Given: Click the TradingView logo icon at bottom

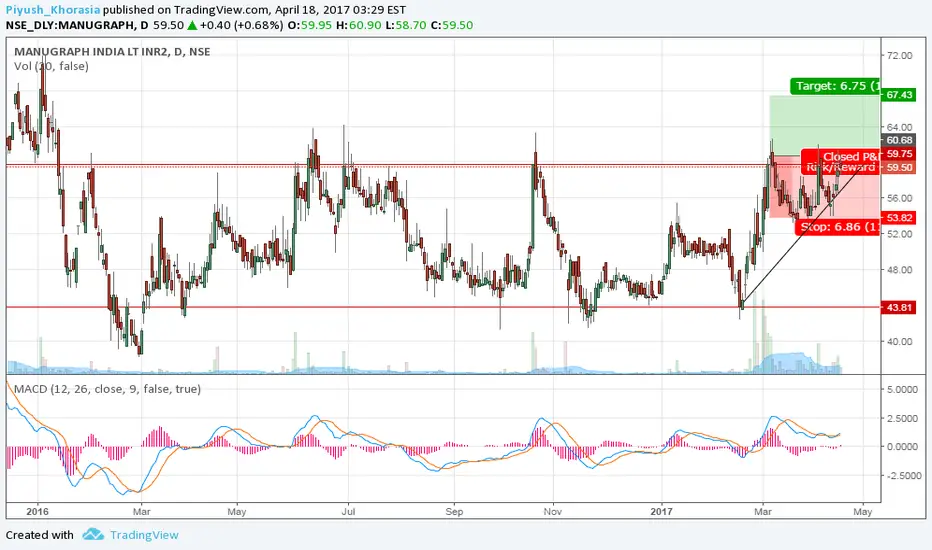Looking at the screenshot, I should [93, 535].
